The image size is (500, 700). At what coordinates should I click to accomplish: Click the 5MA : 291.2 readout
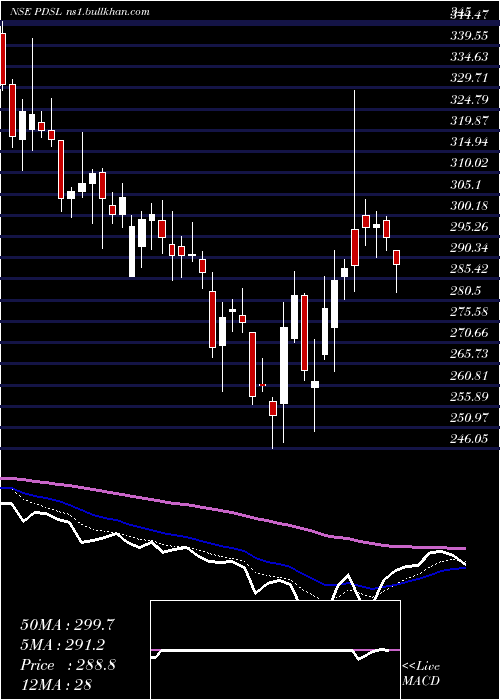(63, 645)
